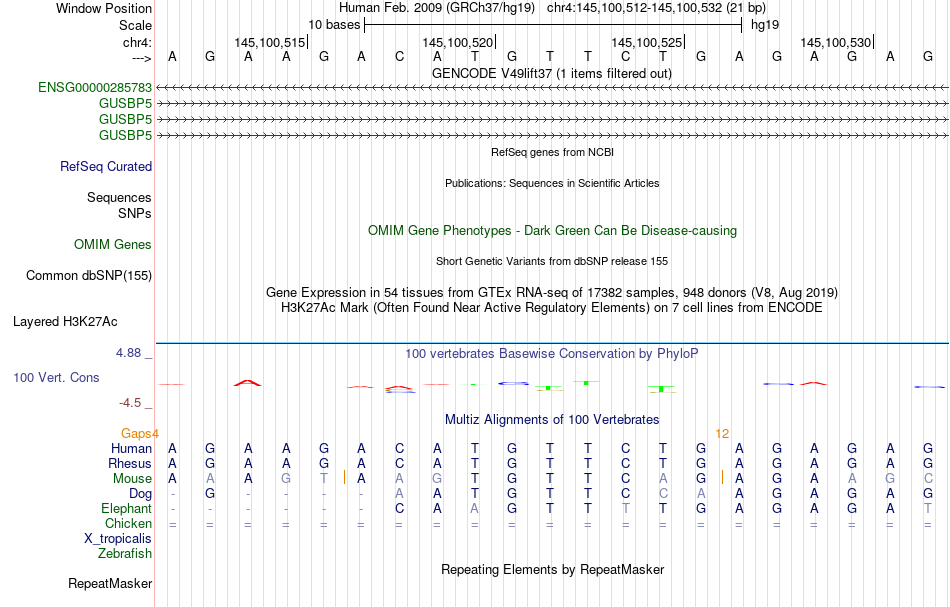Select the Human alignment row label
Viewport: 950px width, 607px height.
[131, 448]
